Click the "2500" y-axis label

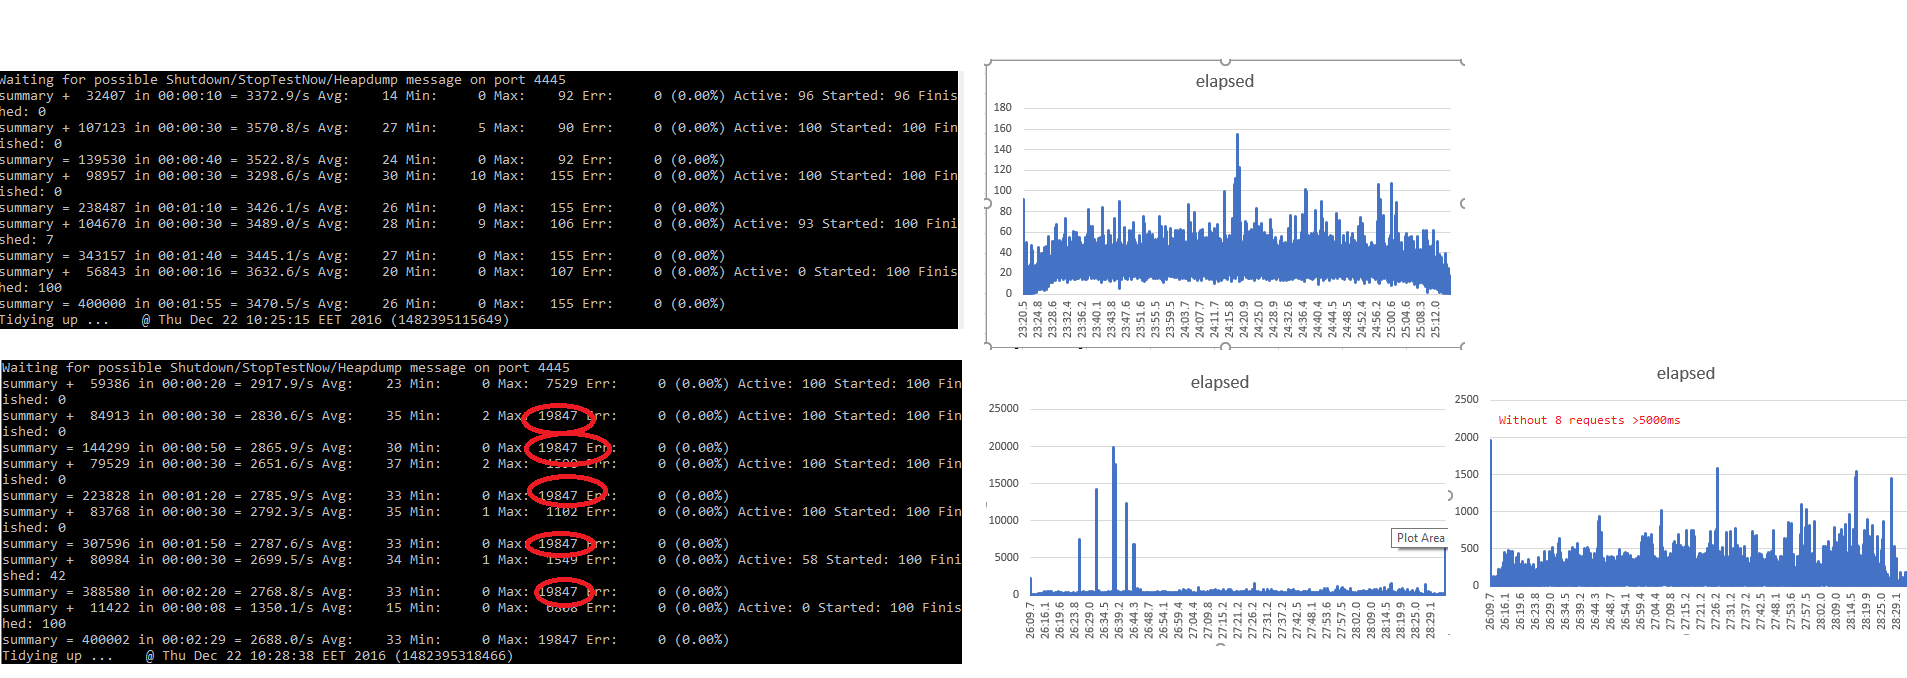tap(1466, 399)
